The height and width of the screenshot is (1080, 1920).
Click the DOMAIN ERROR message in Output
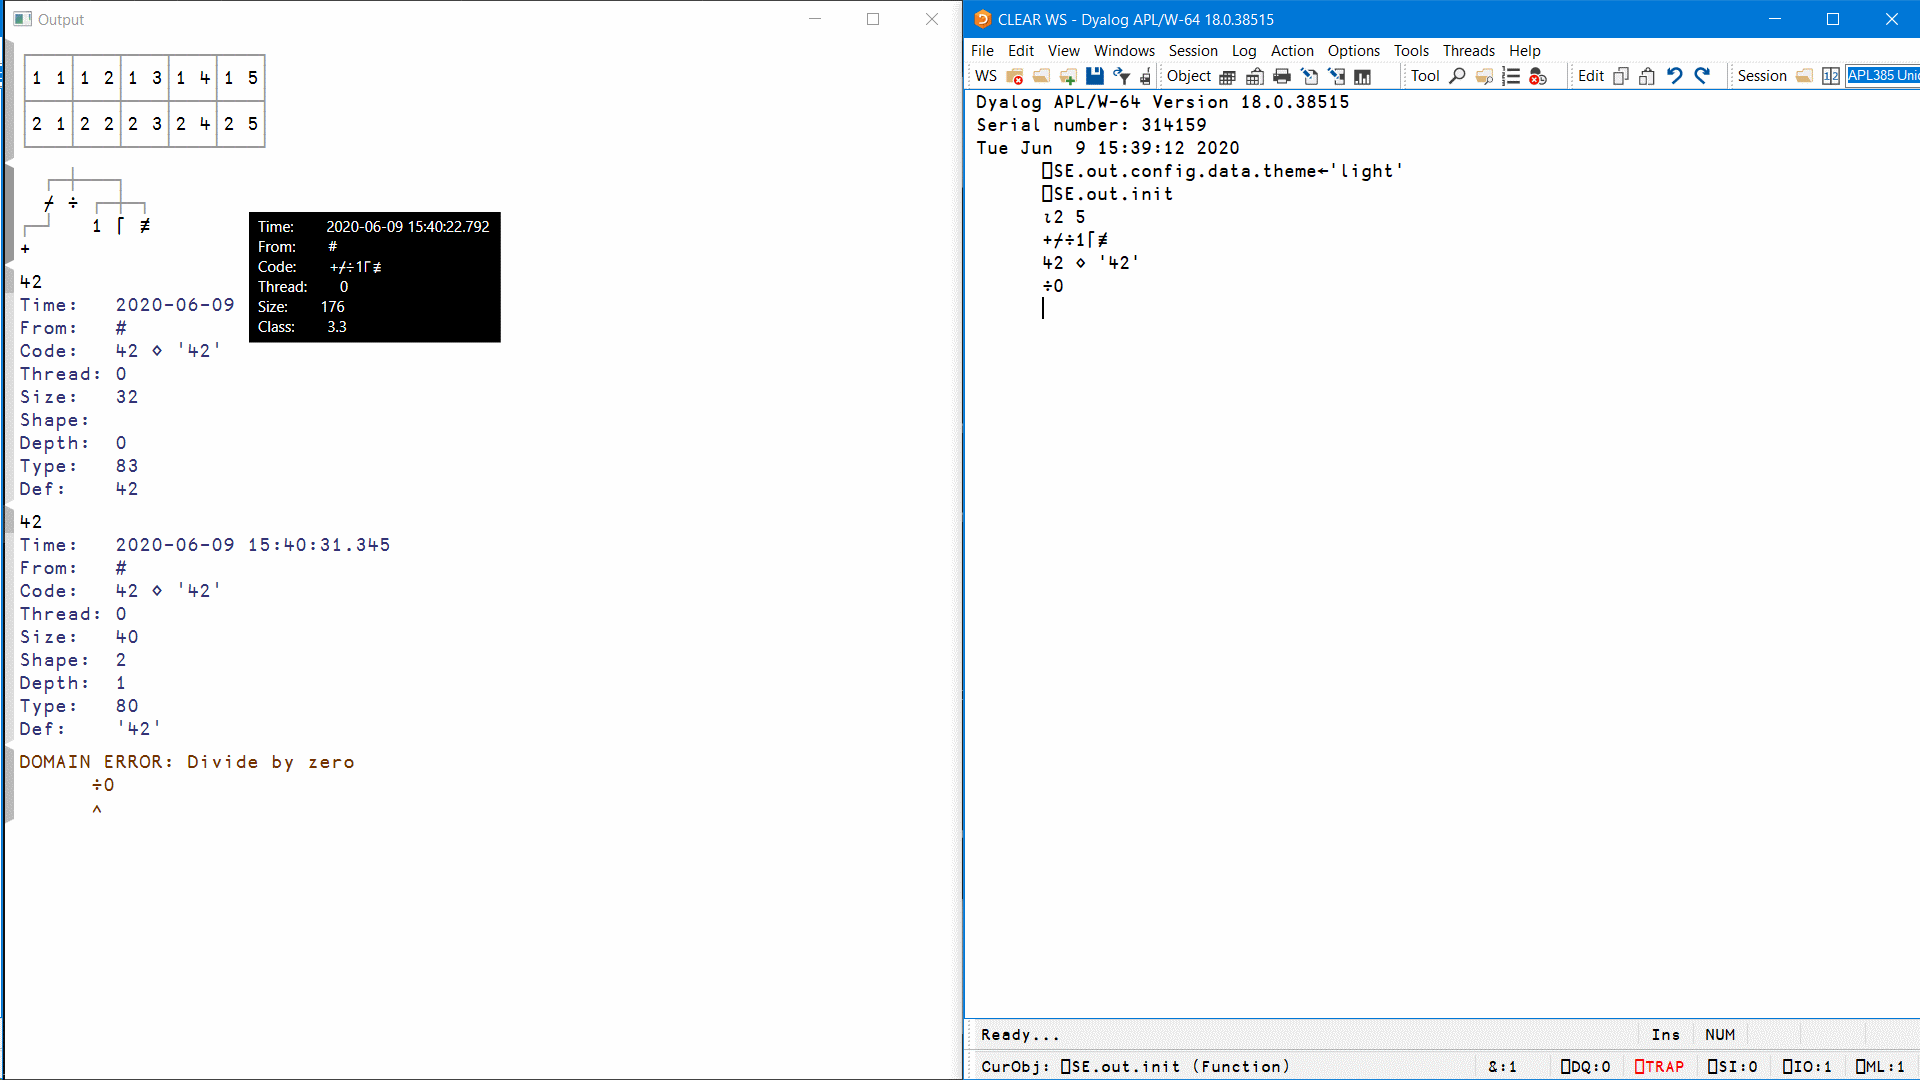tap(186, 762)
